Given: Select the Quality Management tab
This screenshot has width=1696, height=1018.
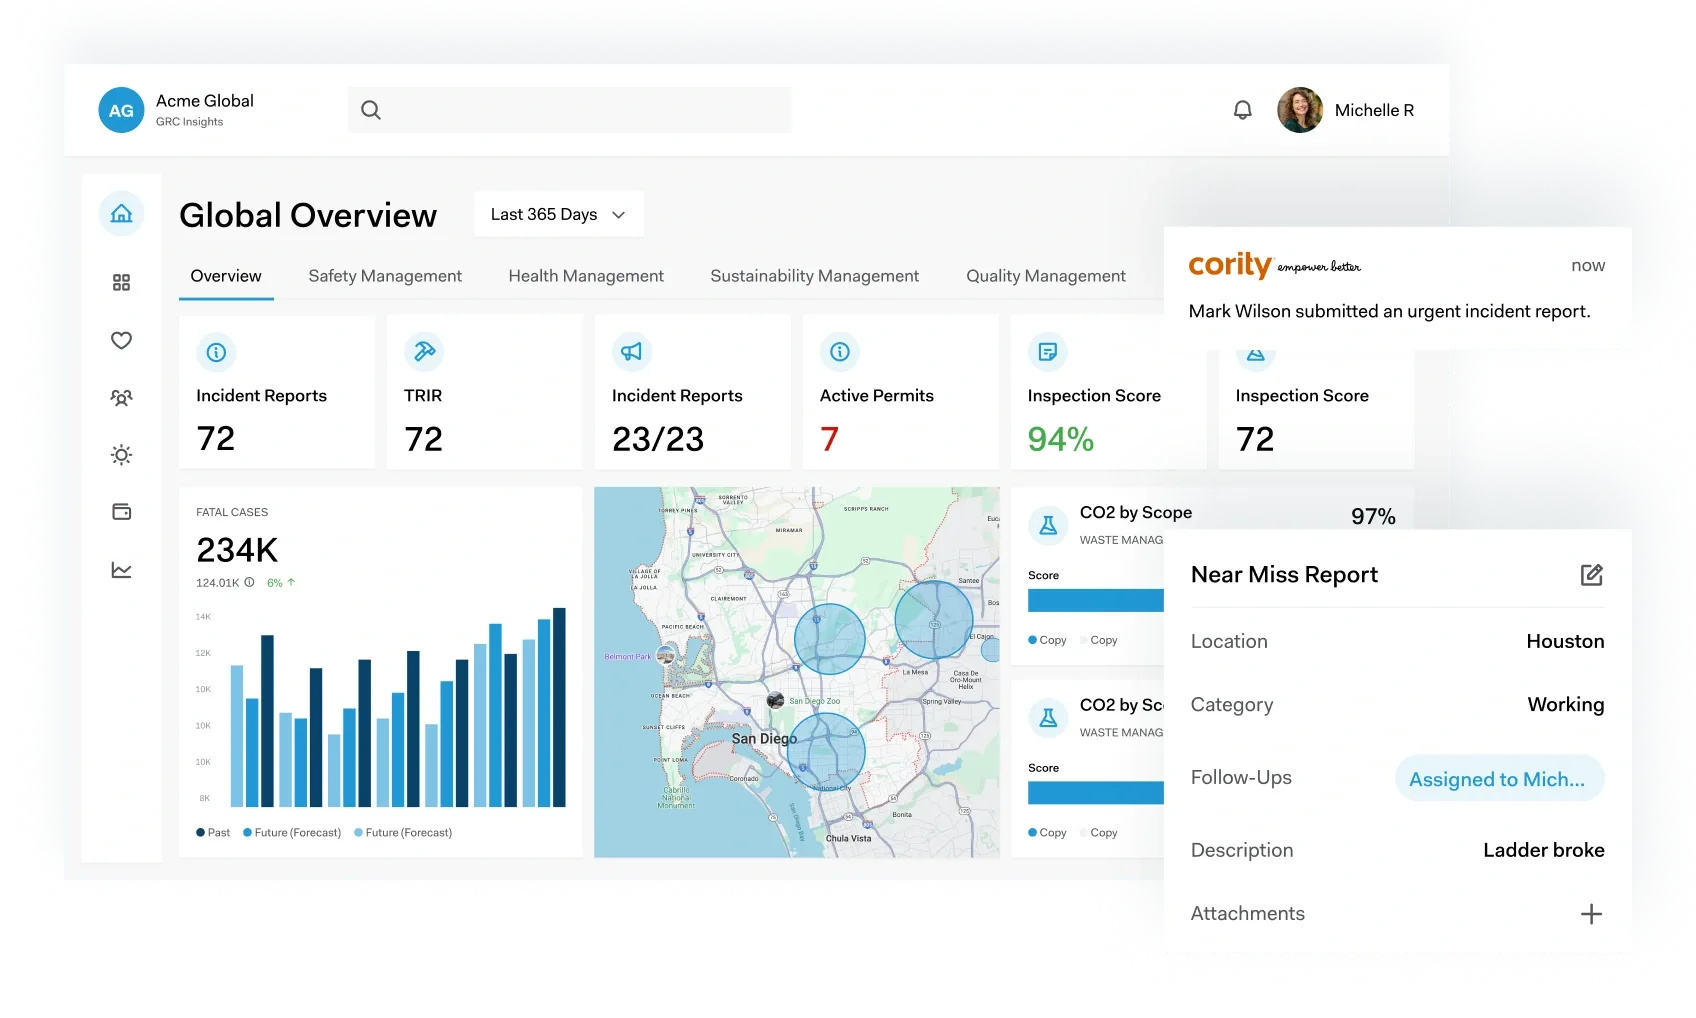Looking at the screenshot, I should 1045,276.
